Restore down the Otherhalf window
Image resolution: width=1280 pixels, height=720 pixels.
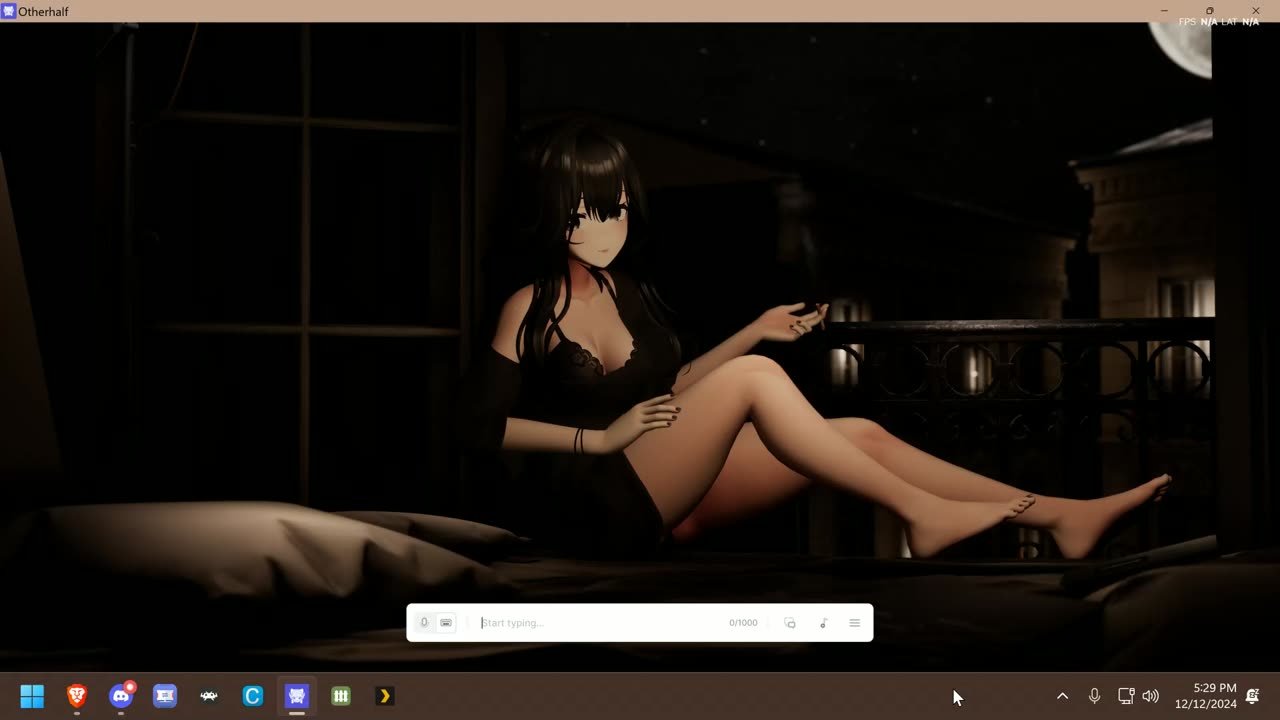[1210, 11]
